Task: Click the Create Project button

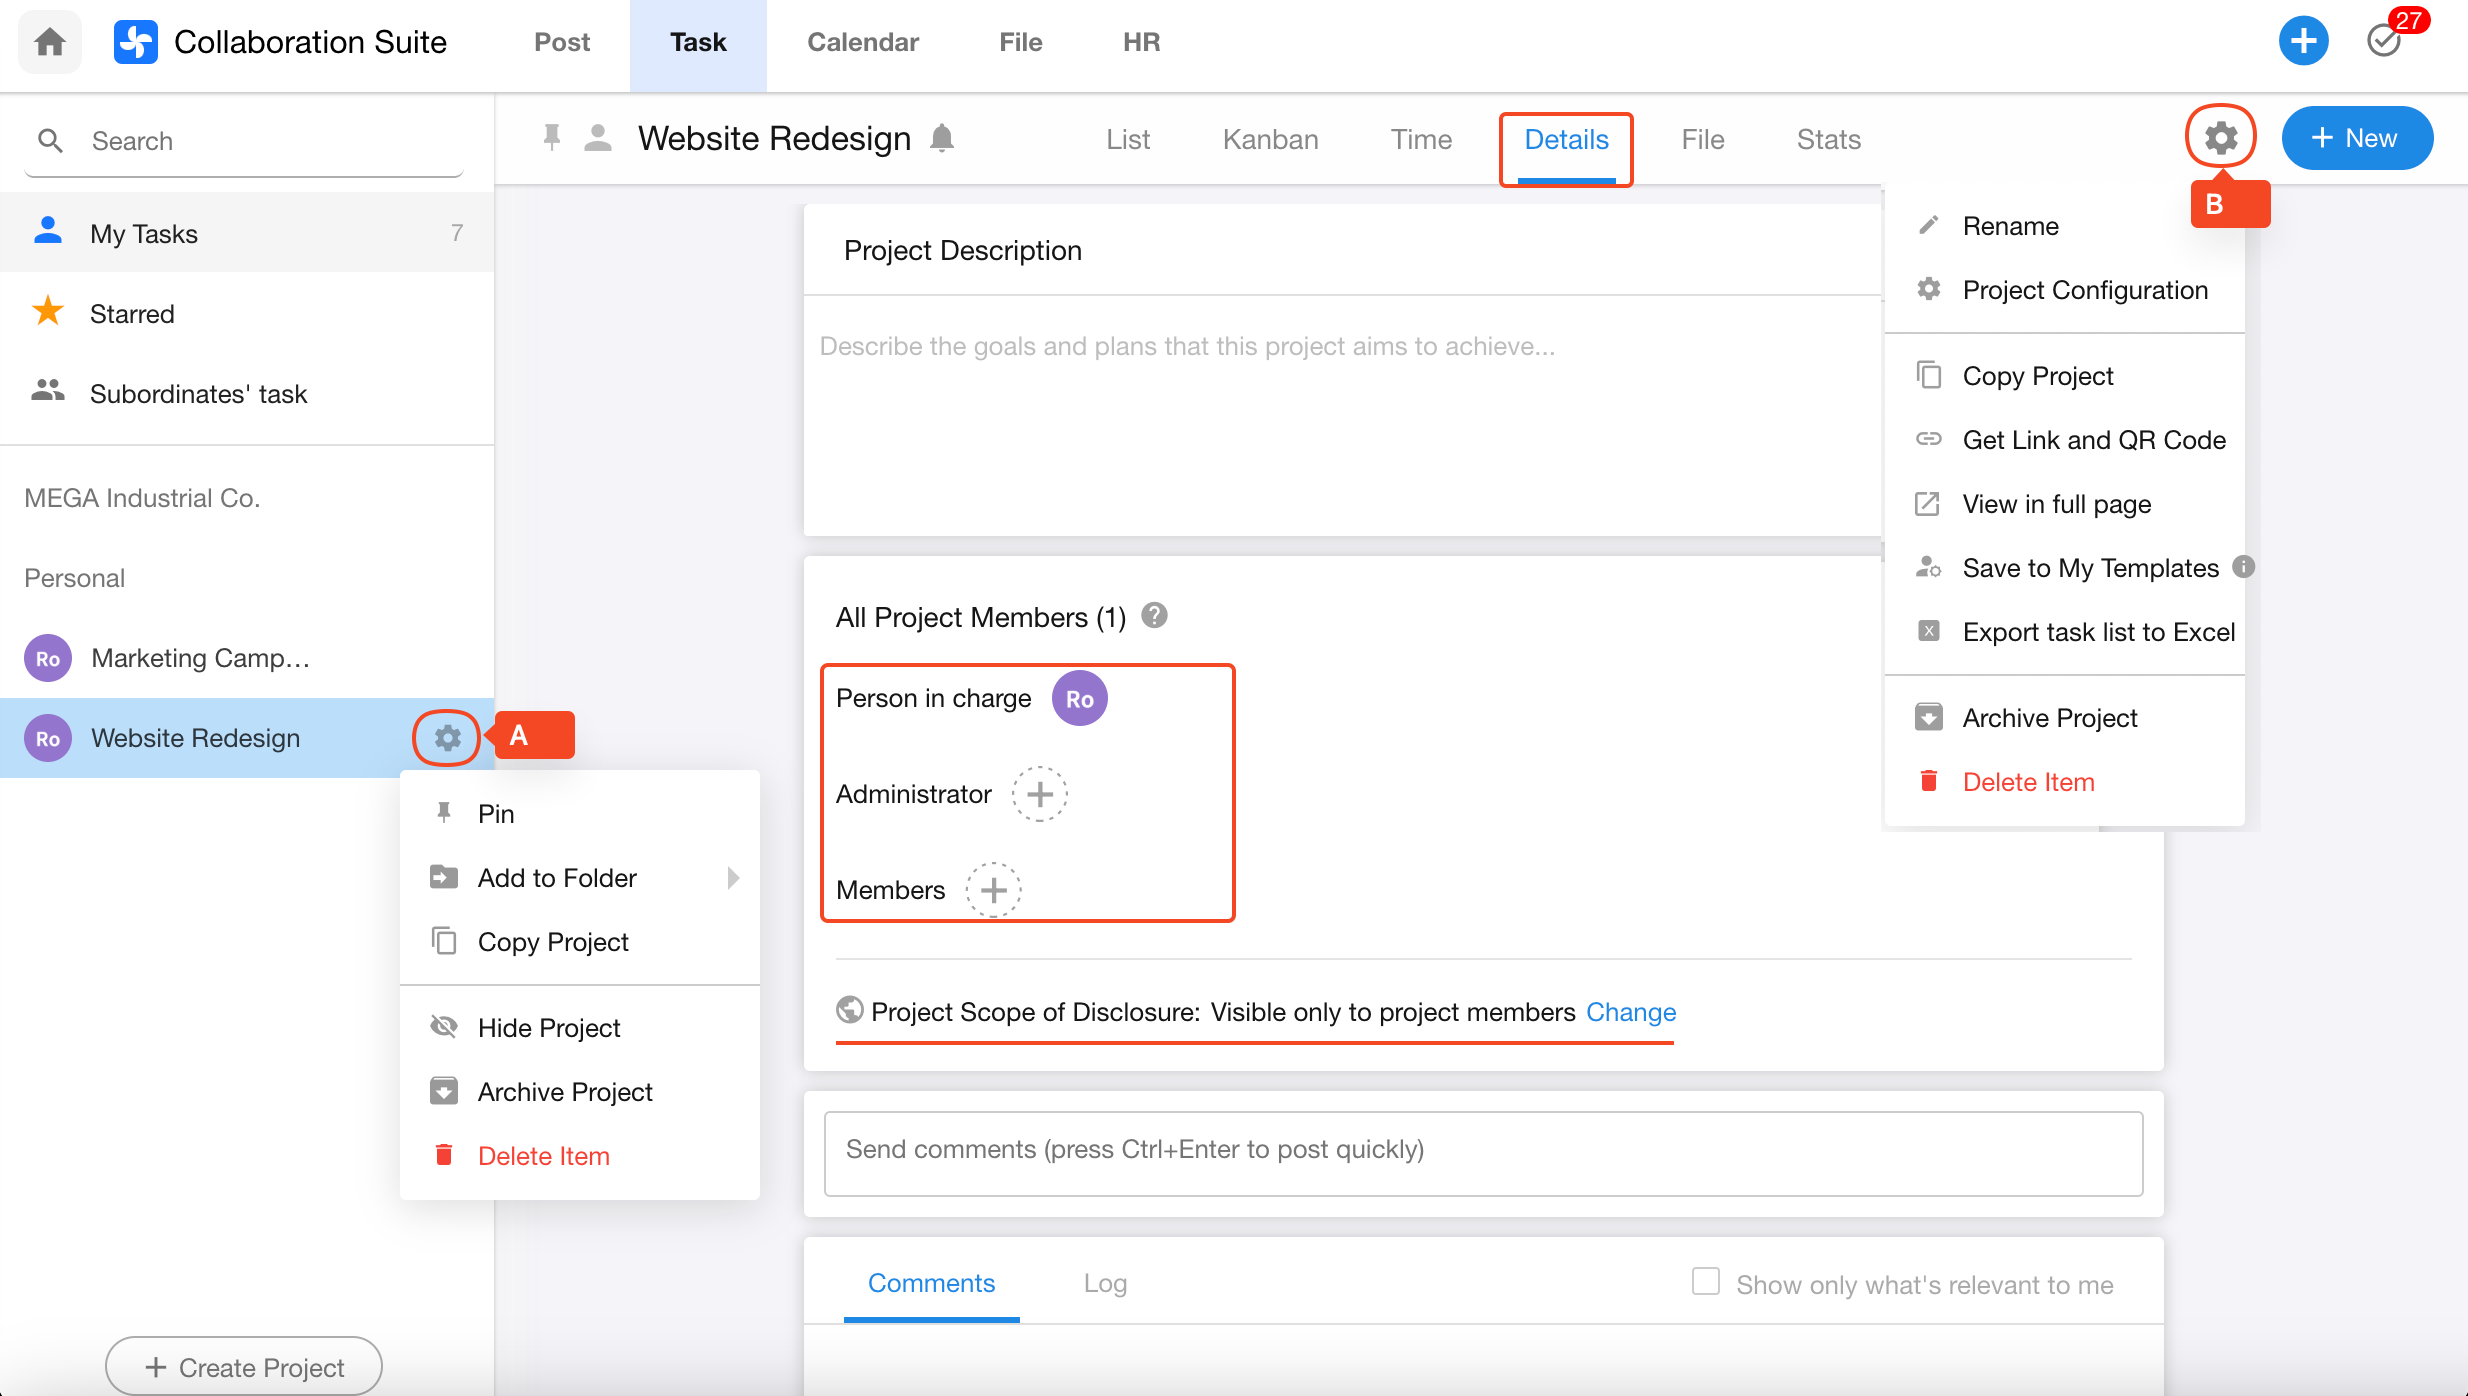Action: (243, 1366)
